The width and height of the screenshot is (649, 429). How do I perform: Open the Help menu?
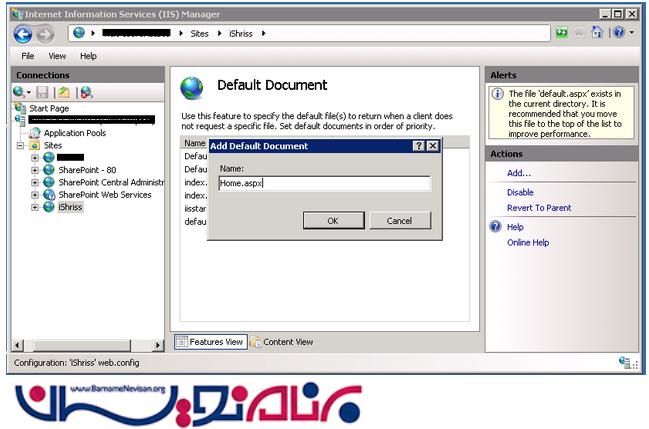pyautogui.click(x=88, y=56)
